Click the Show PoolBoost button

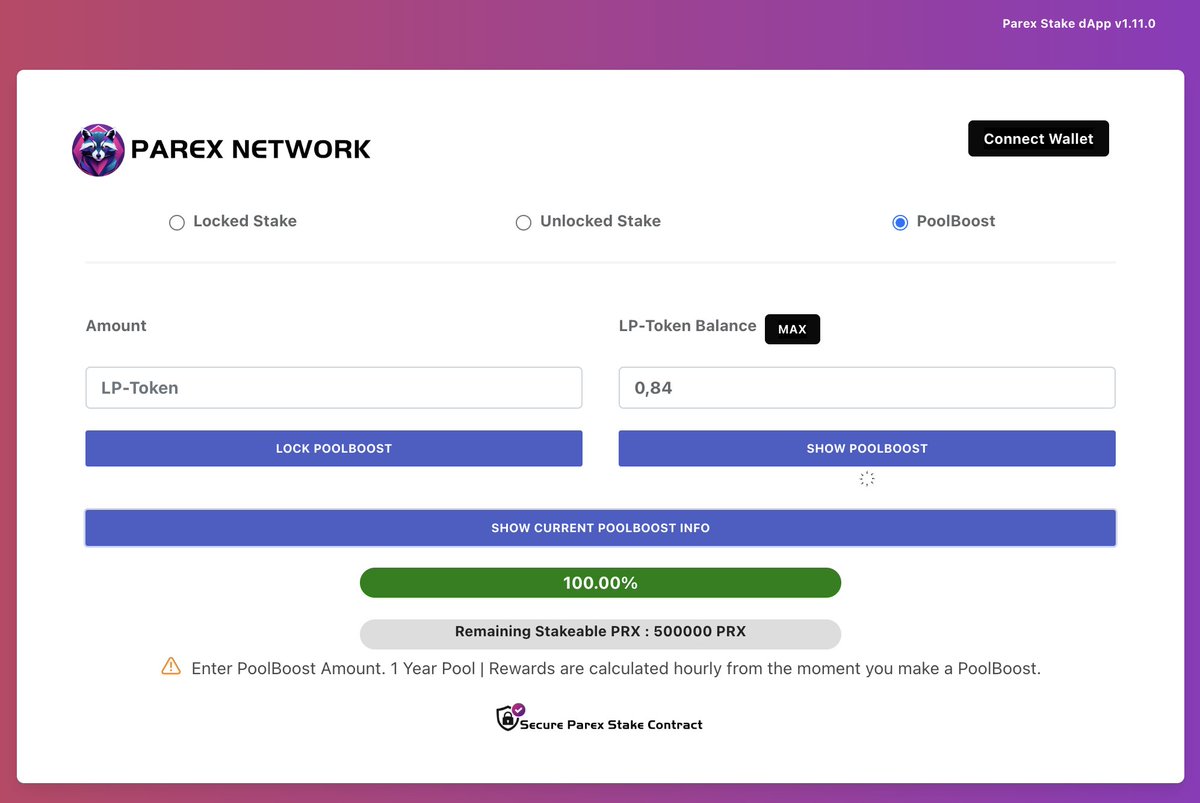[x=866, y=448]
